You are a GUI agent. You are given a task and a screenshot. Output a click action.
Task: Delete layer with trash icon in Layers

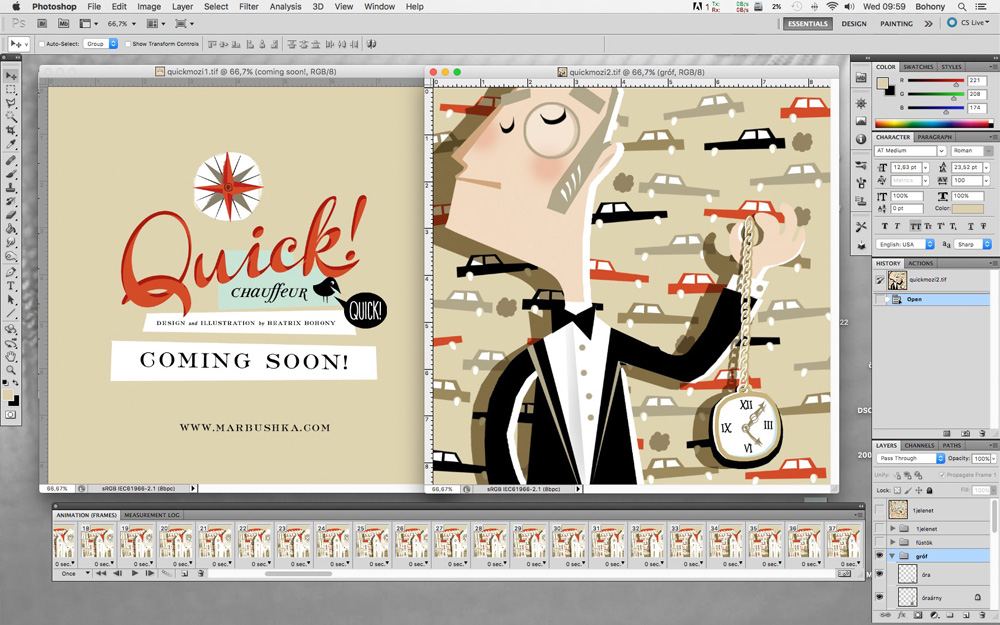point(982,615)
